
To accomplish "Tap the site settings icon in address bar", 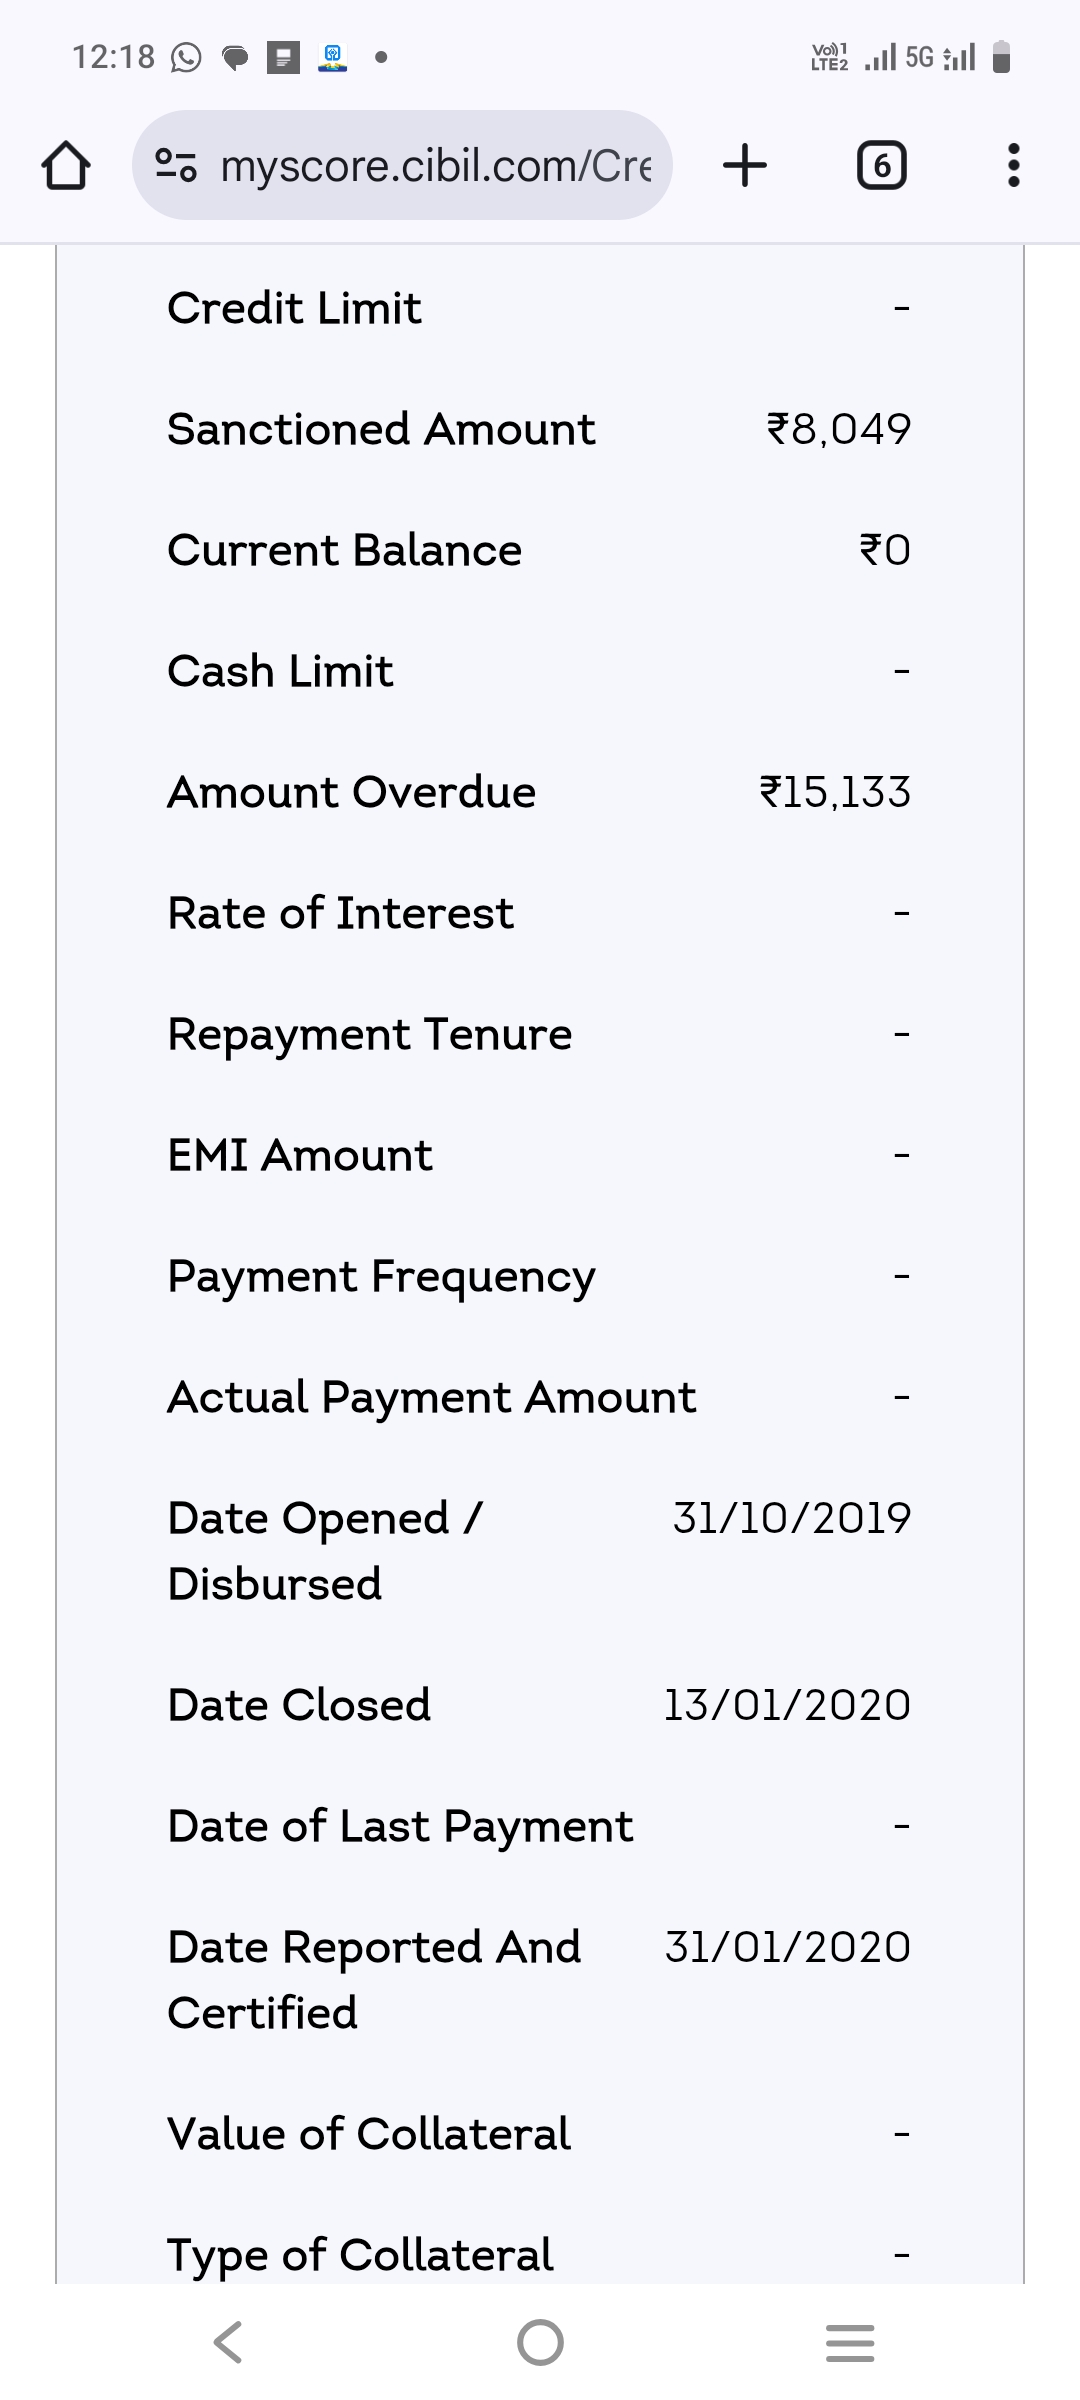I will 175,166.
